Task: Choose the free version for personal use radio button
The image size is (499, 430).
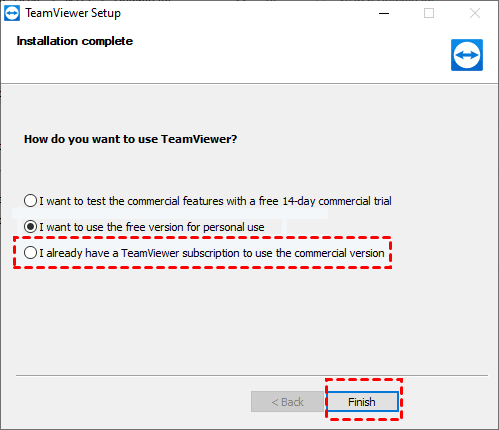Action: [x=30, y=227]
